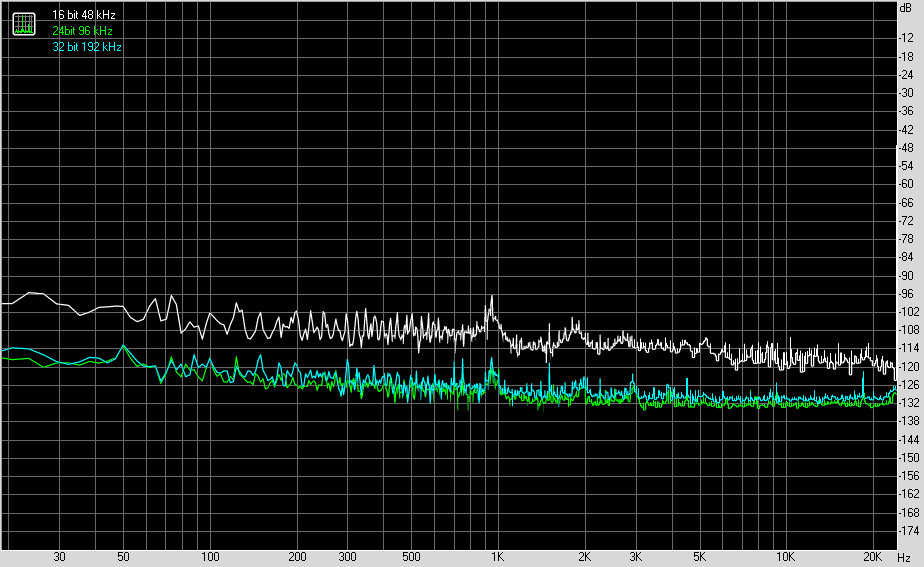
Task: Click the 100 frequency axis label
Action: pyautogui.click(x=210, y=557)
